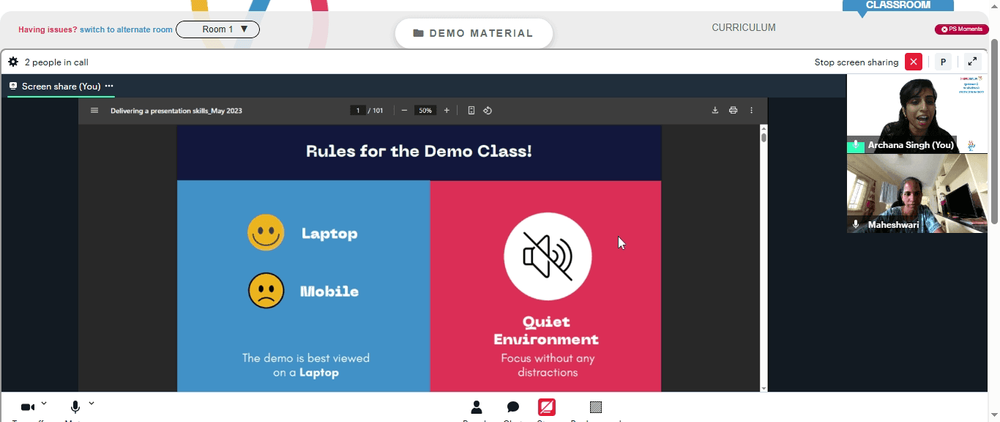Rotate the PDF with the rotate icon
Screen dimensions: 1000x422
coord(487,110)
